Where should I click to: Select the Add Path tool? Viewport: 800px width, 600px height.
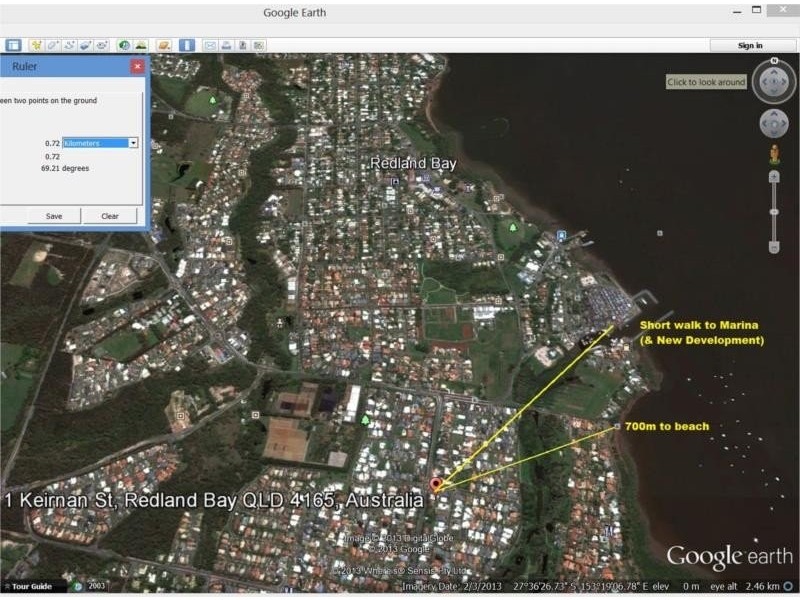pos(69,45)
